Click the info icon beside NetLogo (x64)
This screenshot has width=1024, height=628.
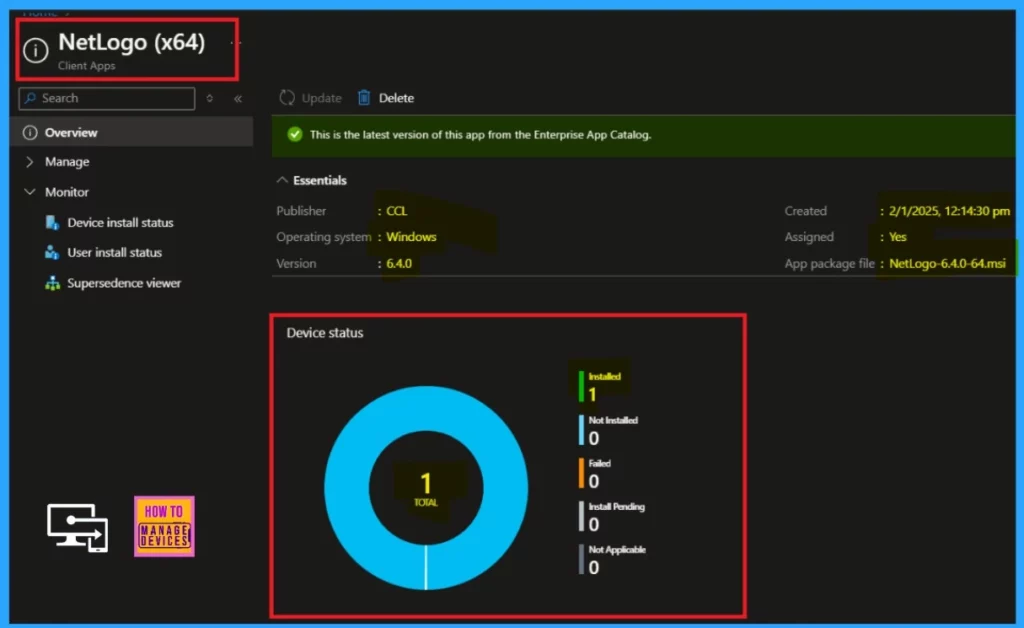tap(35, 50)
